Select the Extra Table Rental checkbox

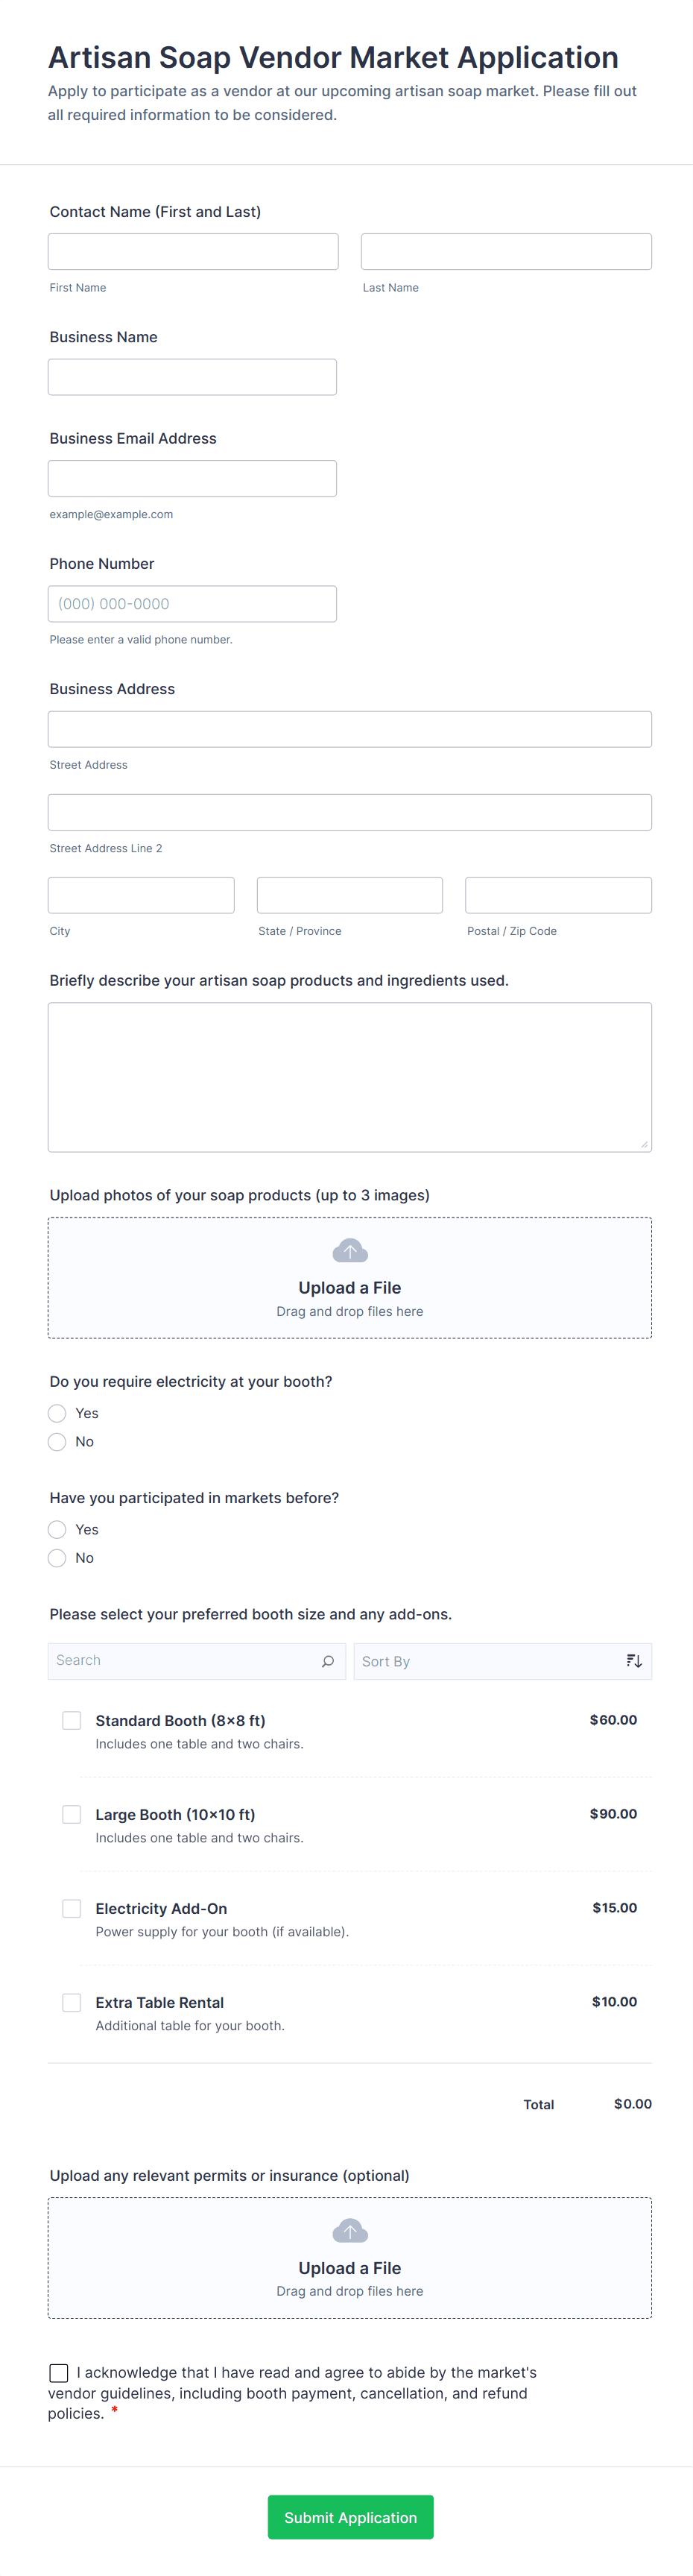click(x=71, y=2002)
